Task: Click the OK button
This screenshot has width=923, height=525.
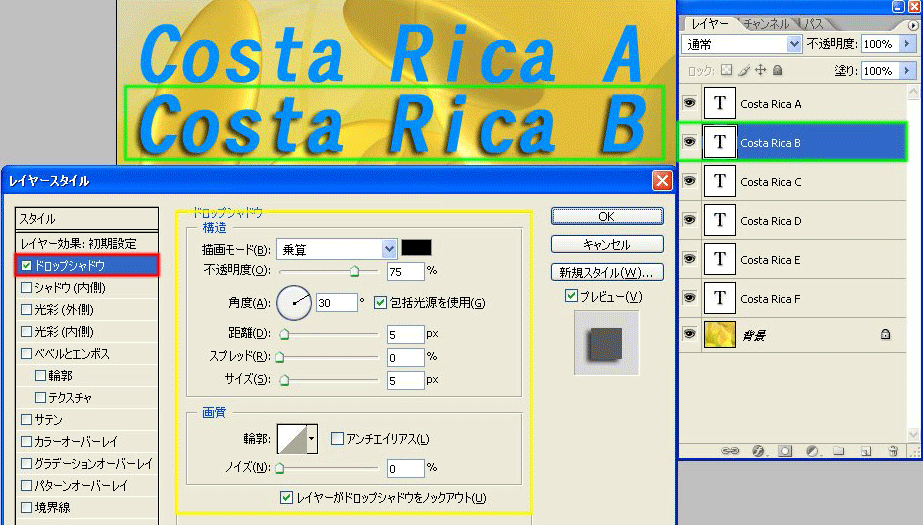Action: point(606,216)
